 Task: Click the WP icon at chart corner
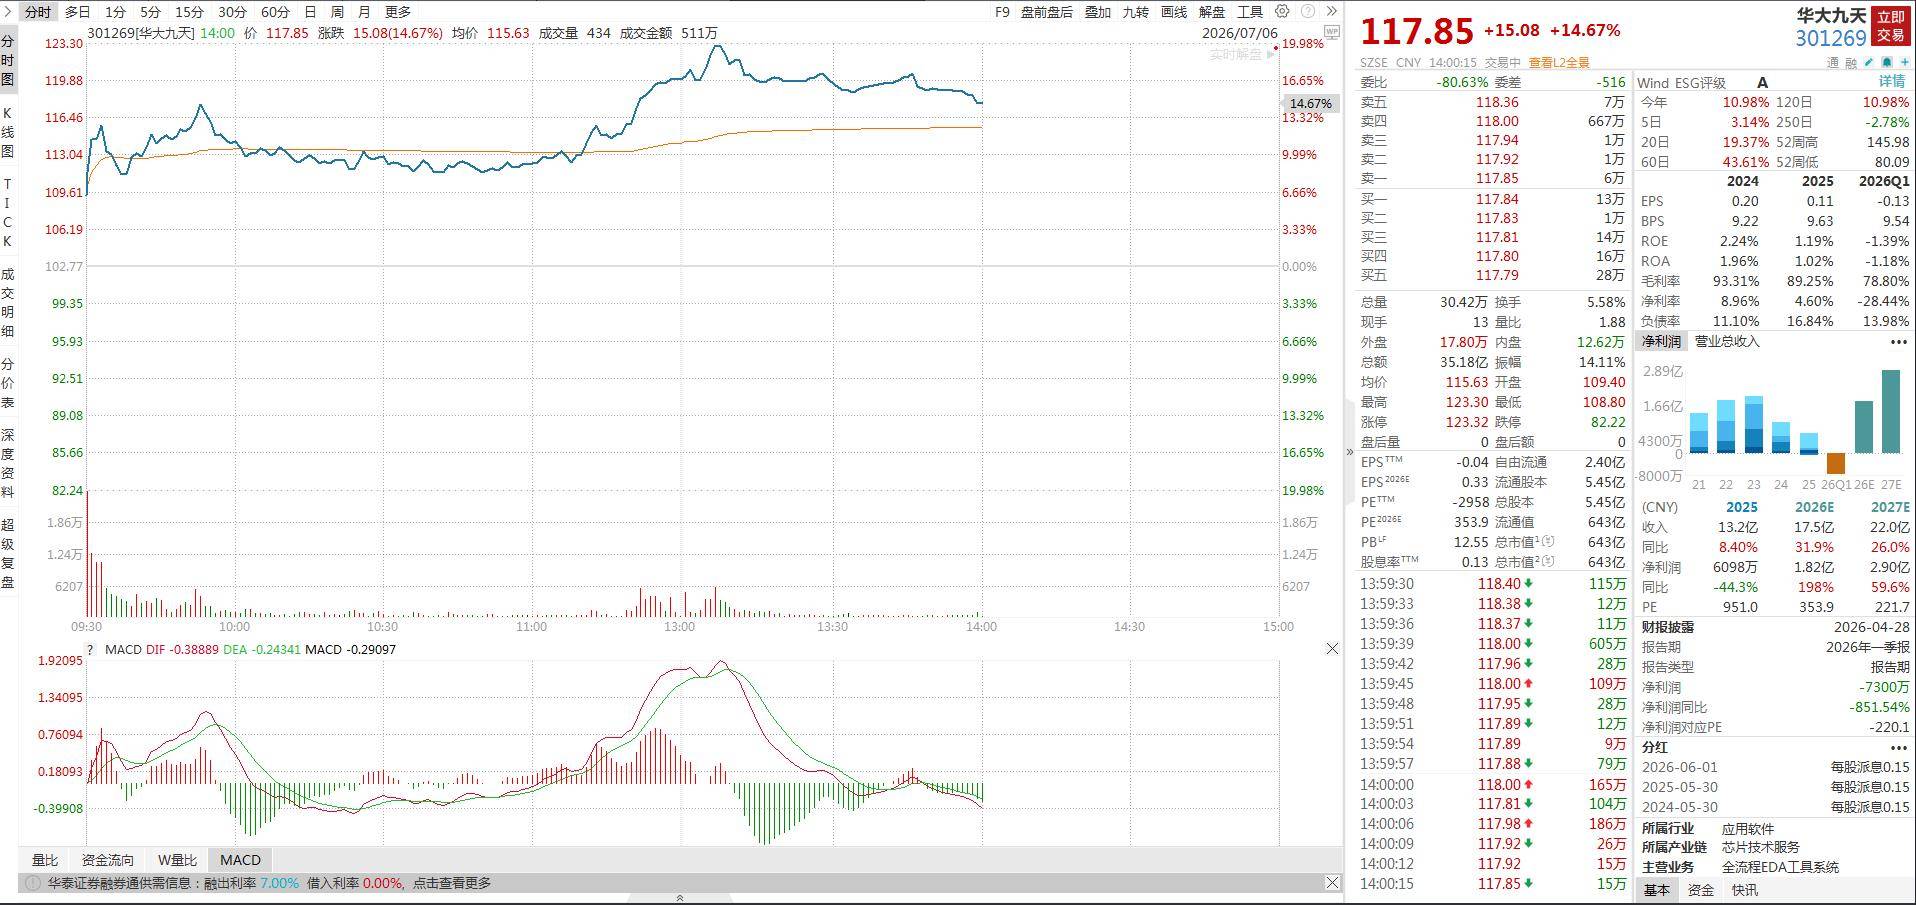click(x=1332, y=32)
